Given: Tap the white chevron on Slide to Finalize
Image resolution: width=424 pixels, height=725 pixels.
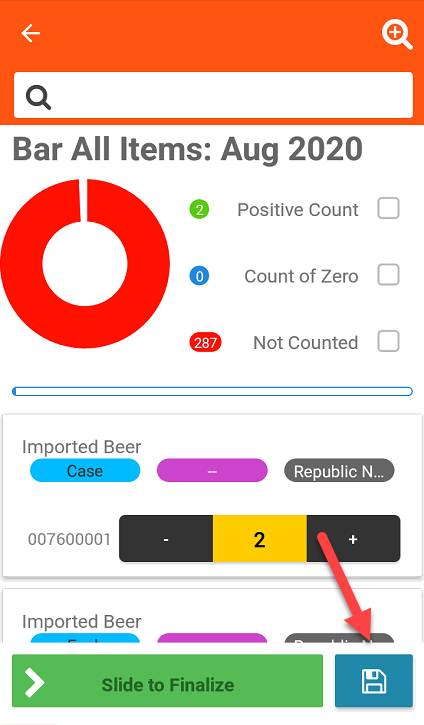Looking at the screenshot, I should 34,682.
